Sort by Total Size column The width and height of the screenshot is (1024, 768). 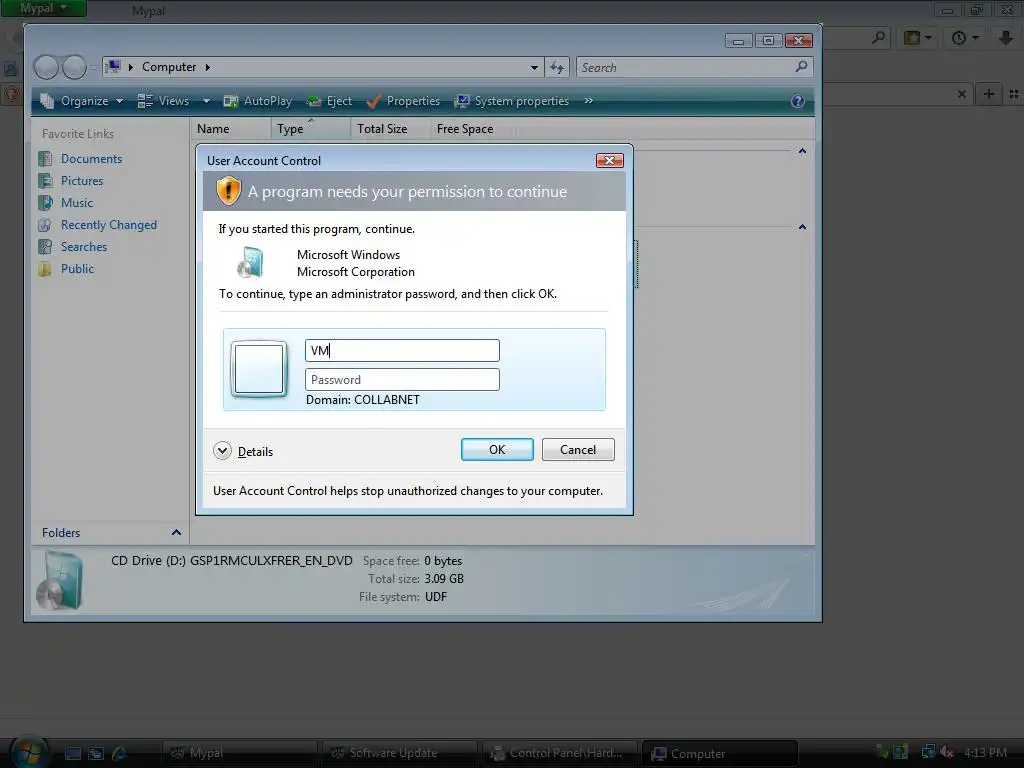pos(391,129)
